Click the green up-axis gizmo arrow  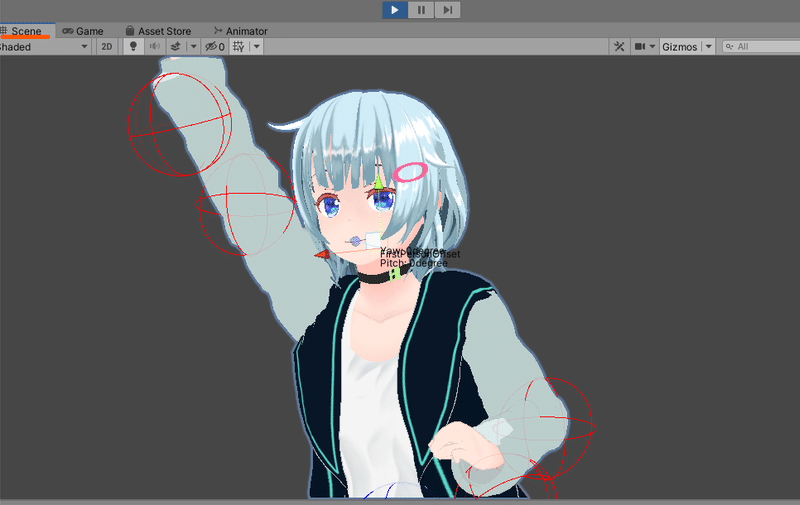pos(378,182)
